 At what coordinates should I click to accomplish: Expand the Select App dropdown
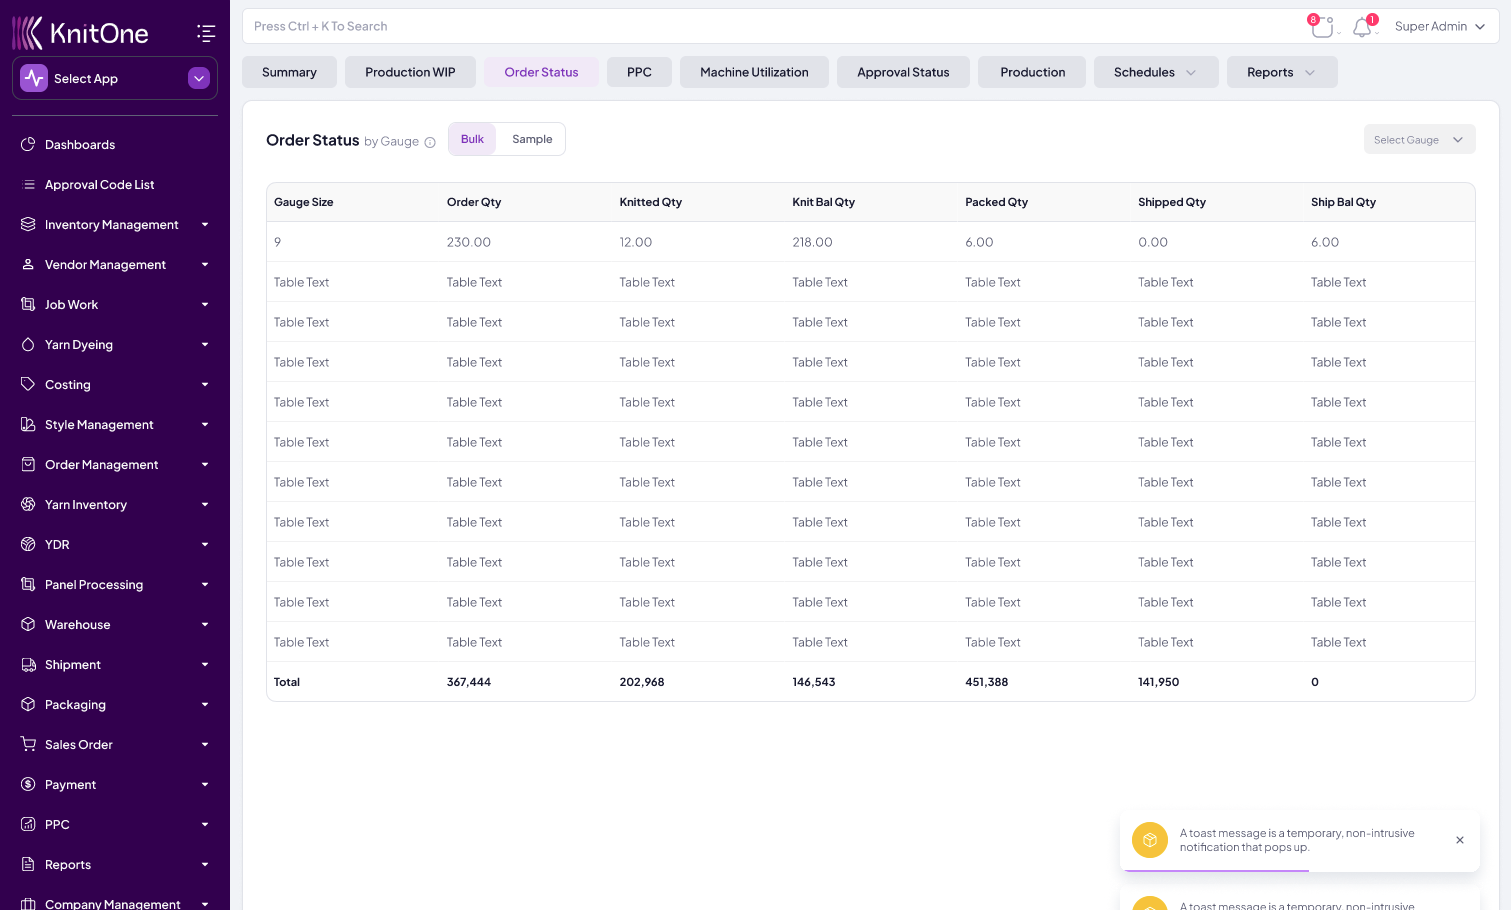[x=199, y=78]
